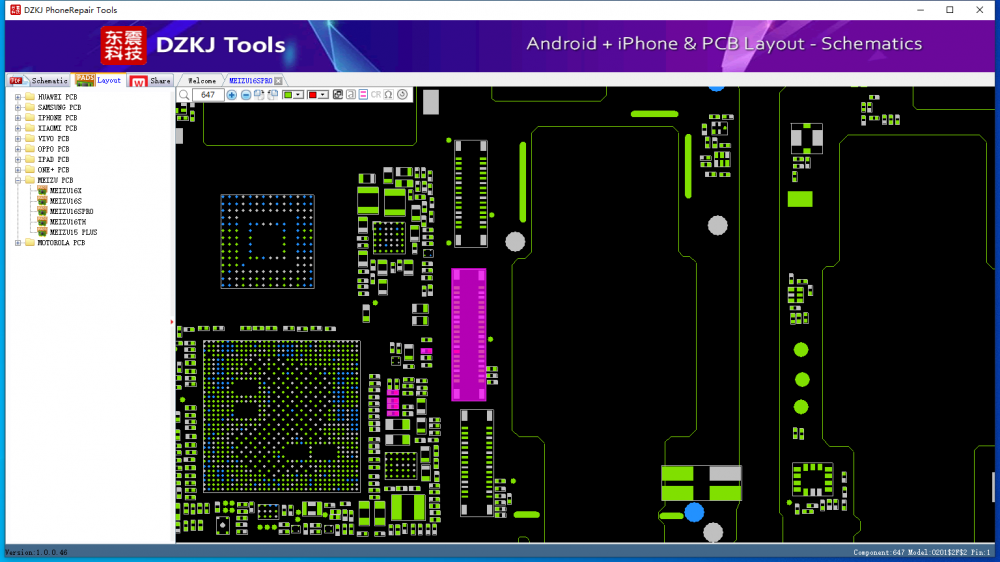Select the SAMSUNG PCB tree label

tap(59, 107)
